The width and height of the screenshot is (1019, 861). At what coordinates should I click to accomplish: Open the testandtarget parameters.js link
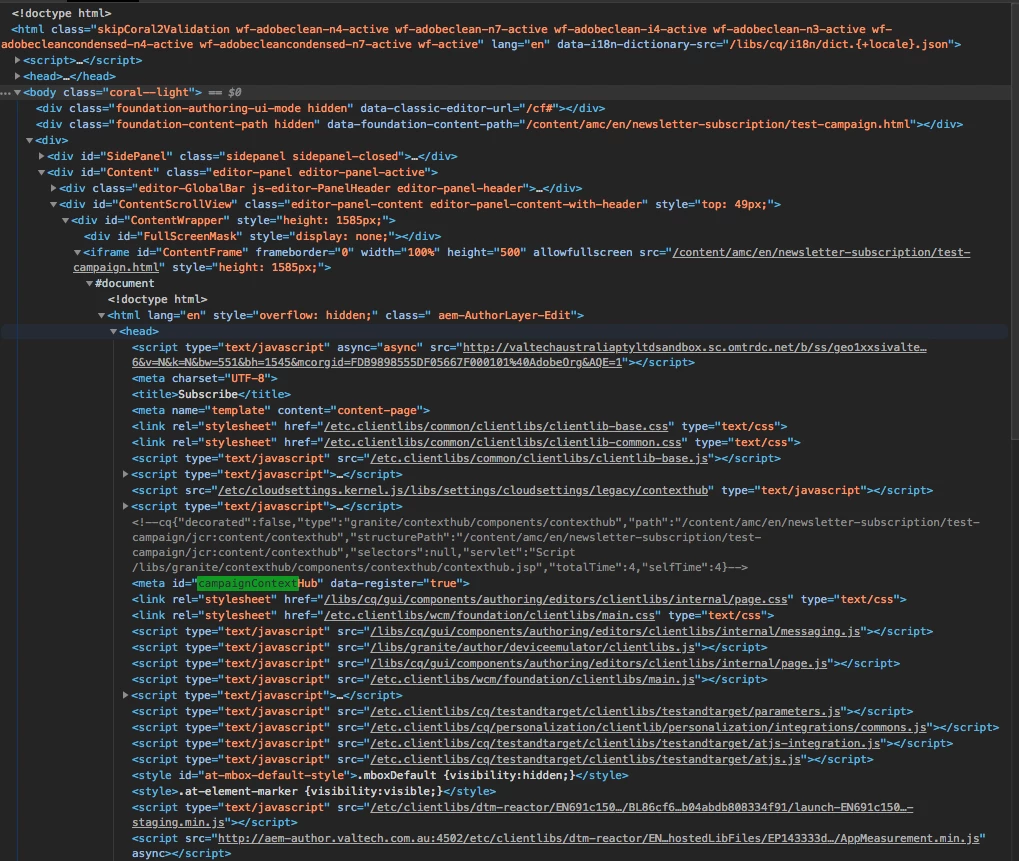(x=605, y=712)
